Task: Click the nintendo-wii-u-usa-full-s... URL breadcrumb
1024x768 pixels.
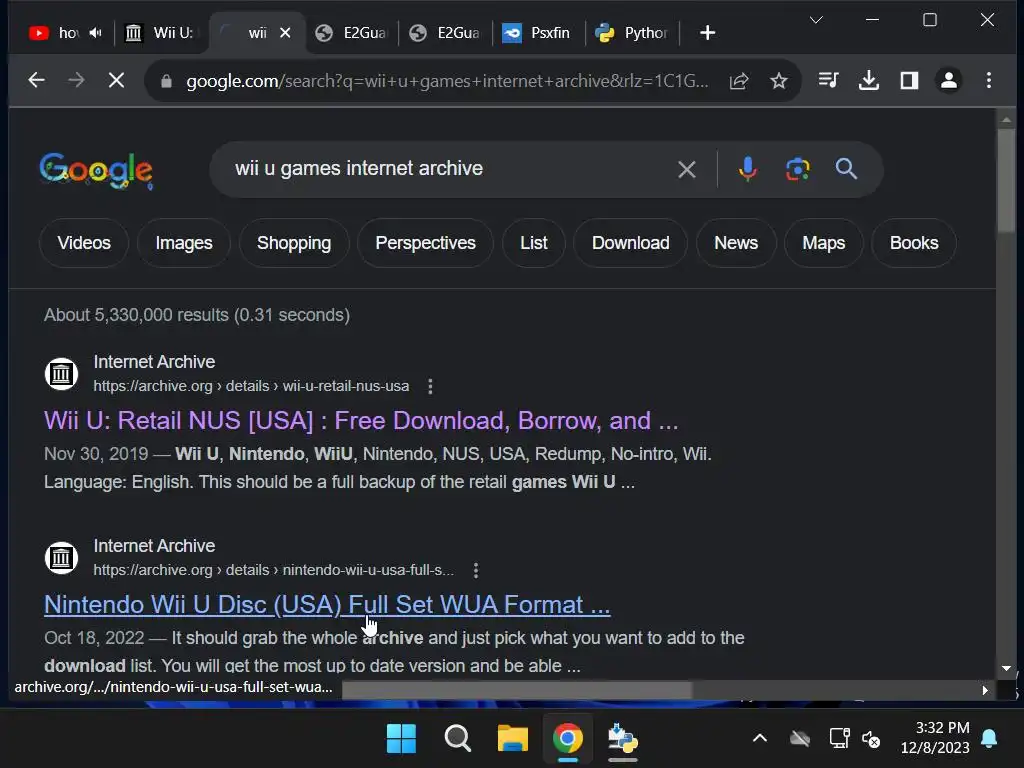Action: point(274,570)
